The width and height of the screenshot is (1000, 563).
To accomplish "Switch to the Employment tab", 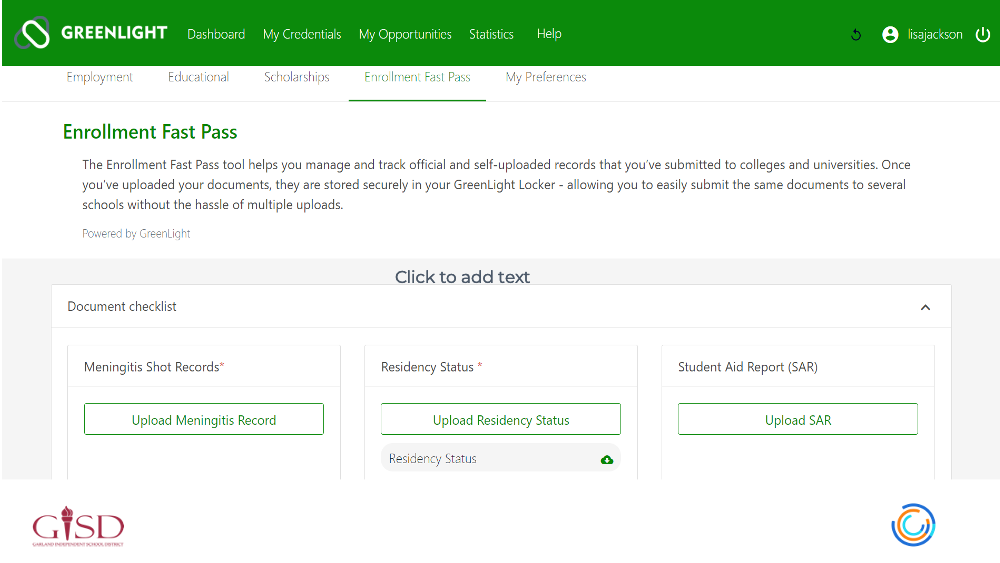I will (x=100, y=77).
